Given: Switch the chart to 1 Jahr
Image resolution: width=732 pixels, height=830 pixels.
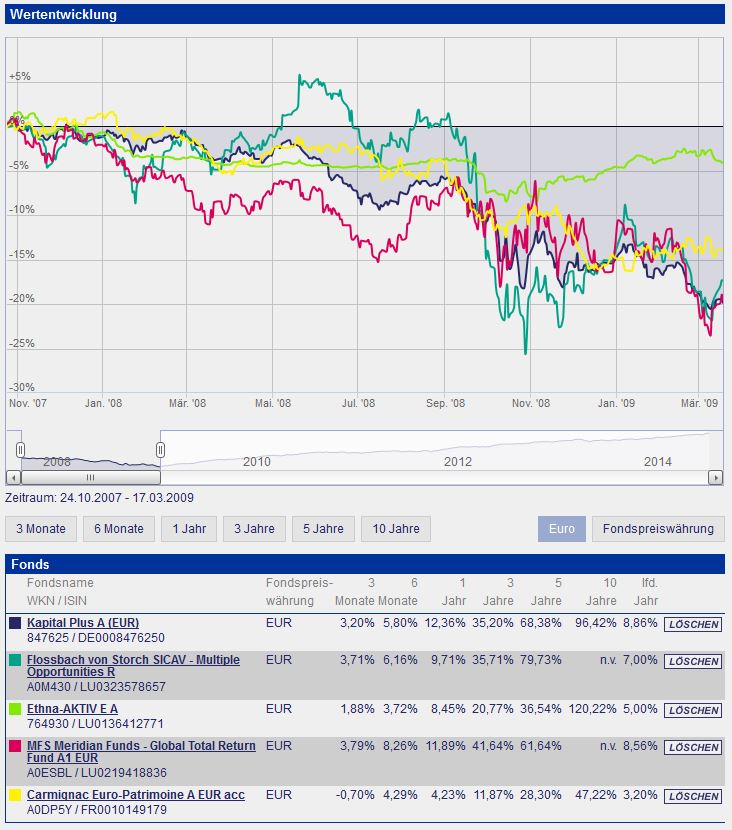Looking at the screenshot, I should click(x=189, y=529).
